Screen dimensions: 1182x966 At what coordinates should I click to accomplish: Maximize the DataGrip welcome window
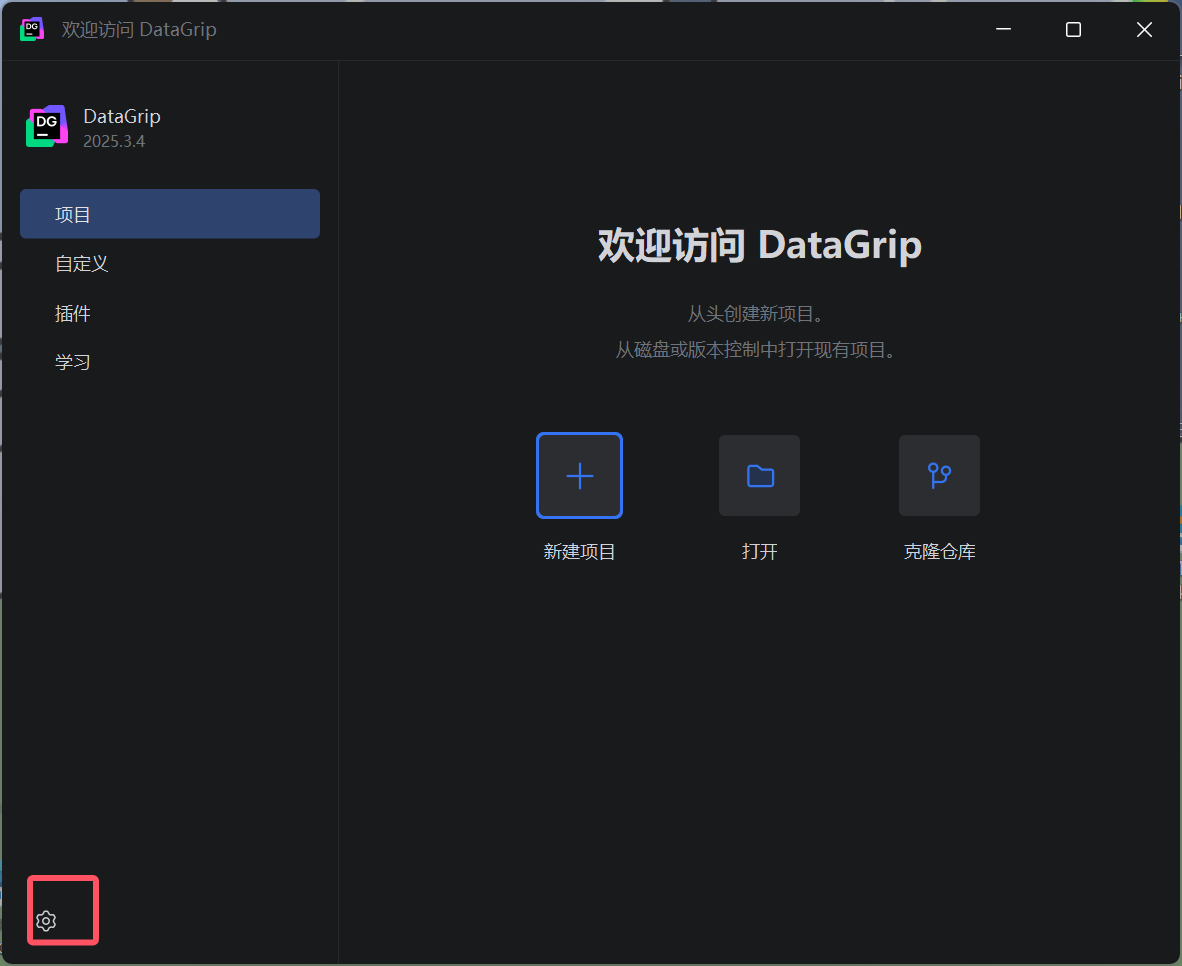point(1073,29)
